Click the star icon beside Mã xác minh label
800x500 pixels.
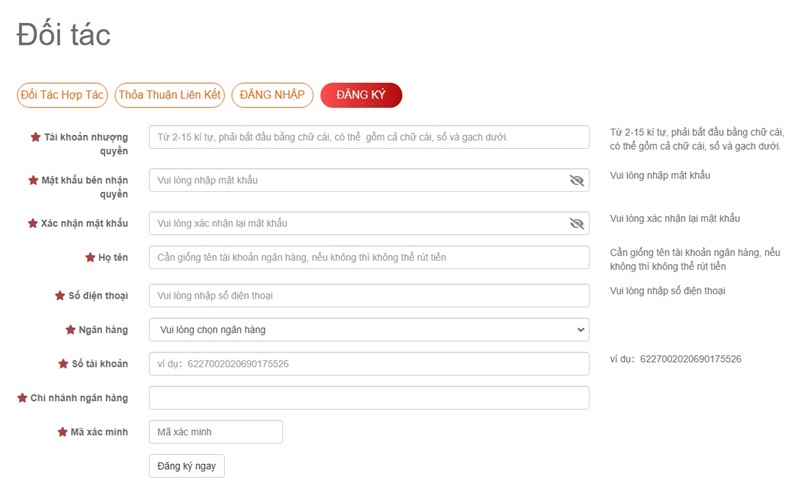coord(62,432)
